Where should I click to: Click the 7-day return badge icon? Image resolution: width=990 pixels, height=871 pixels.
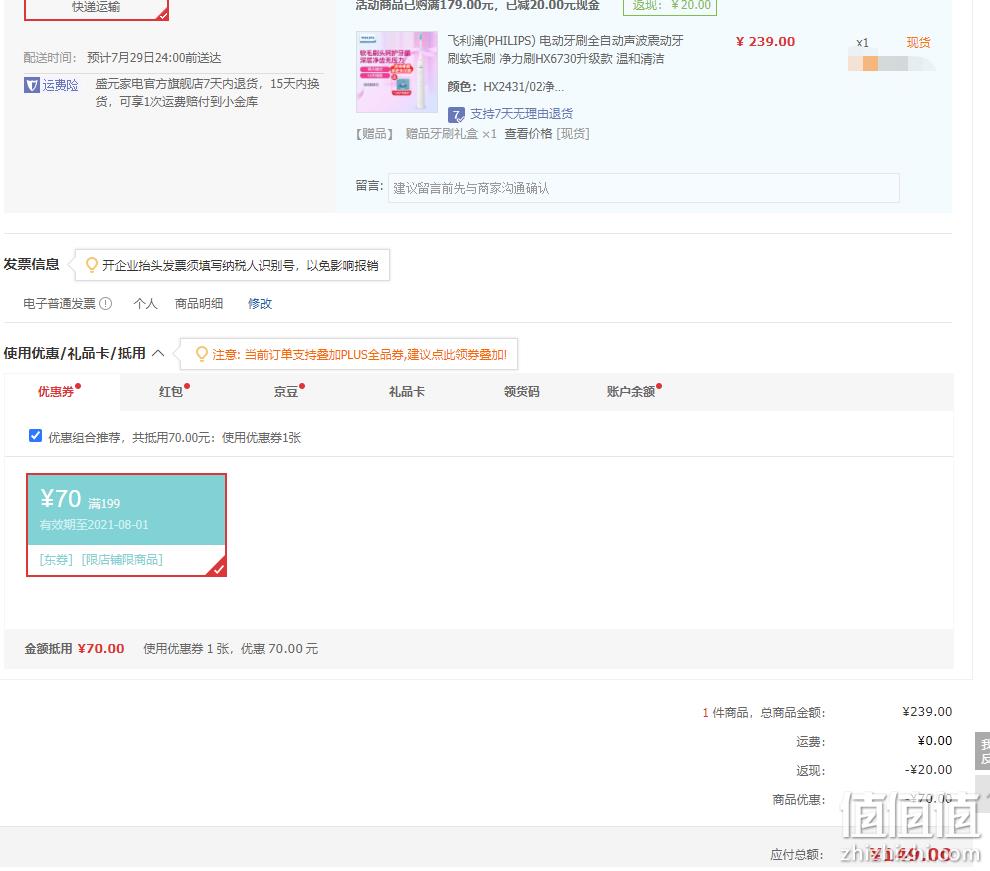(456, 115)
